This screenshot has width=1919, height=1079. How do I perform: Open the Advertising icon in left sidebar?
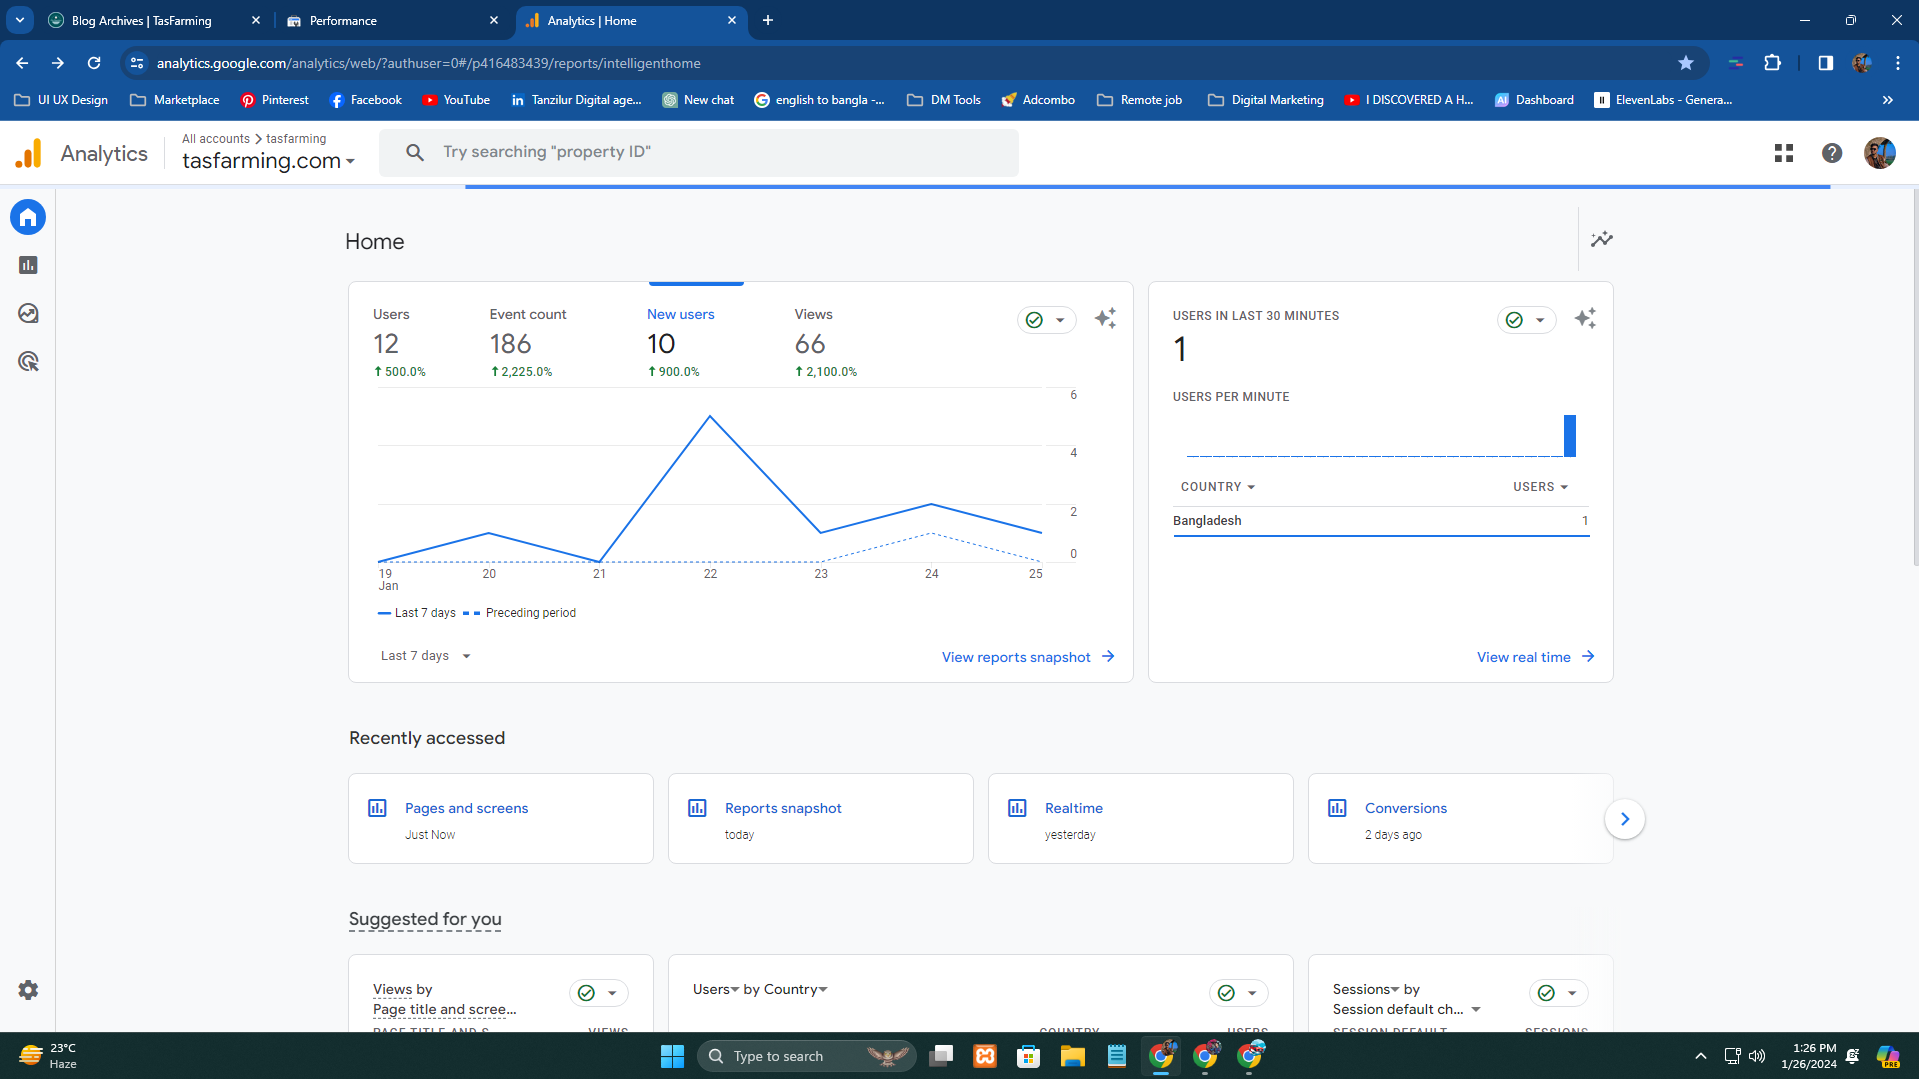(28, 362)
